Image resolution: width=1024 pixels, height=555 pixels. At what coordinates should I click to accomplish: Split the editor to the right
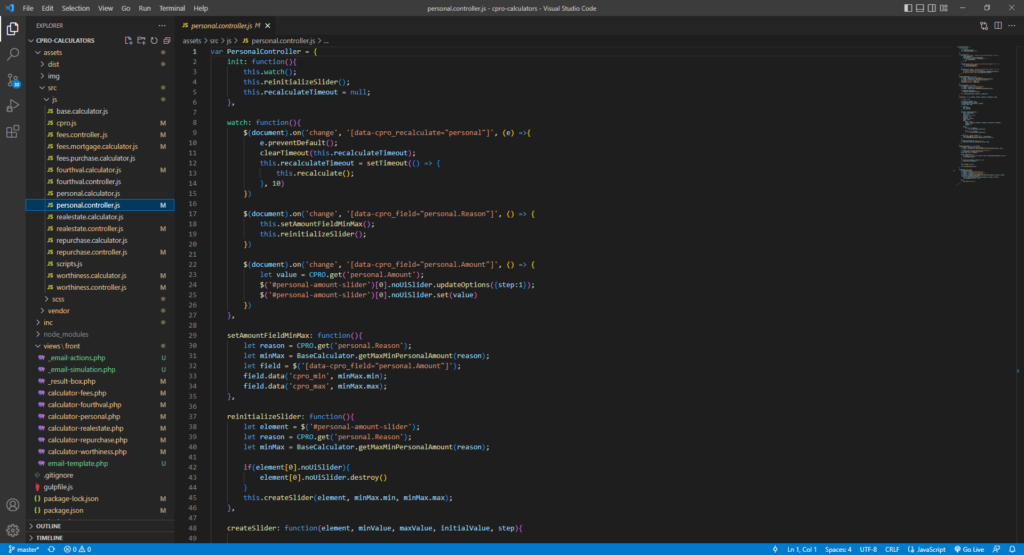coord(998,25)
